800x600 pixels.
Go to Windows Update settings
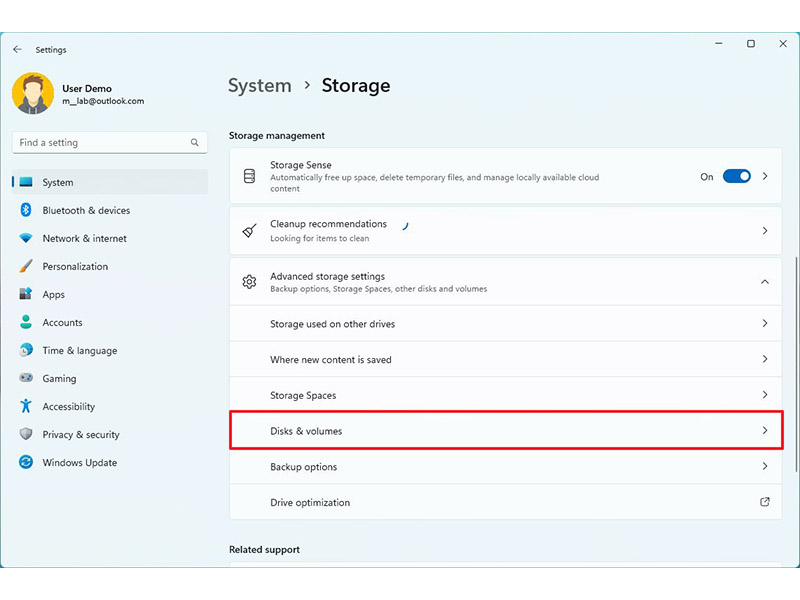110,463
